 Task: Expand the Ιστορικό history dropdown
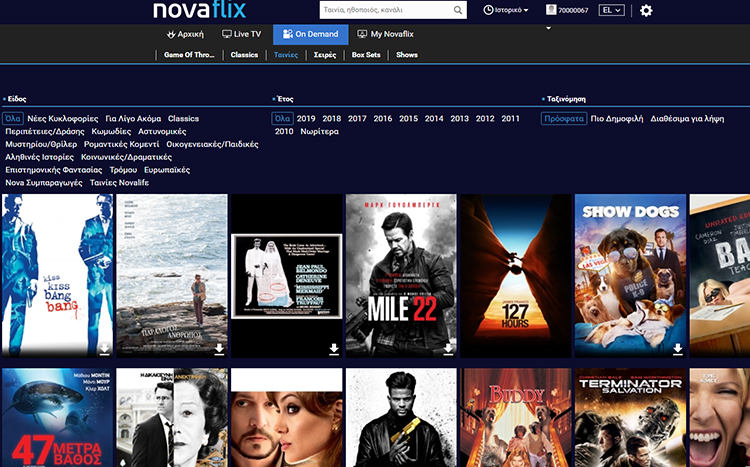(506, 10)
